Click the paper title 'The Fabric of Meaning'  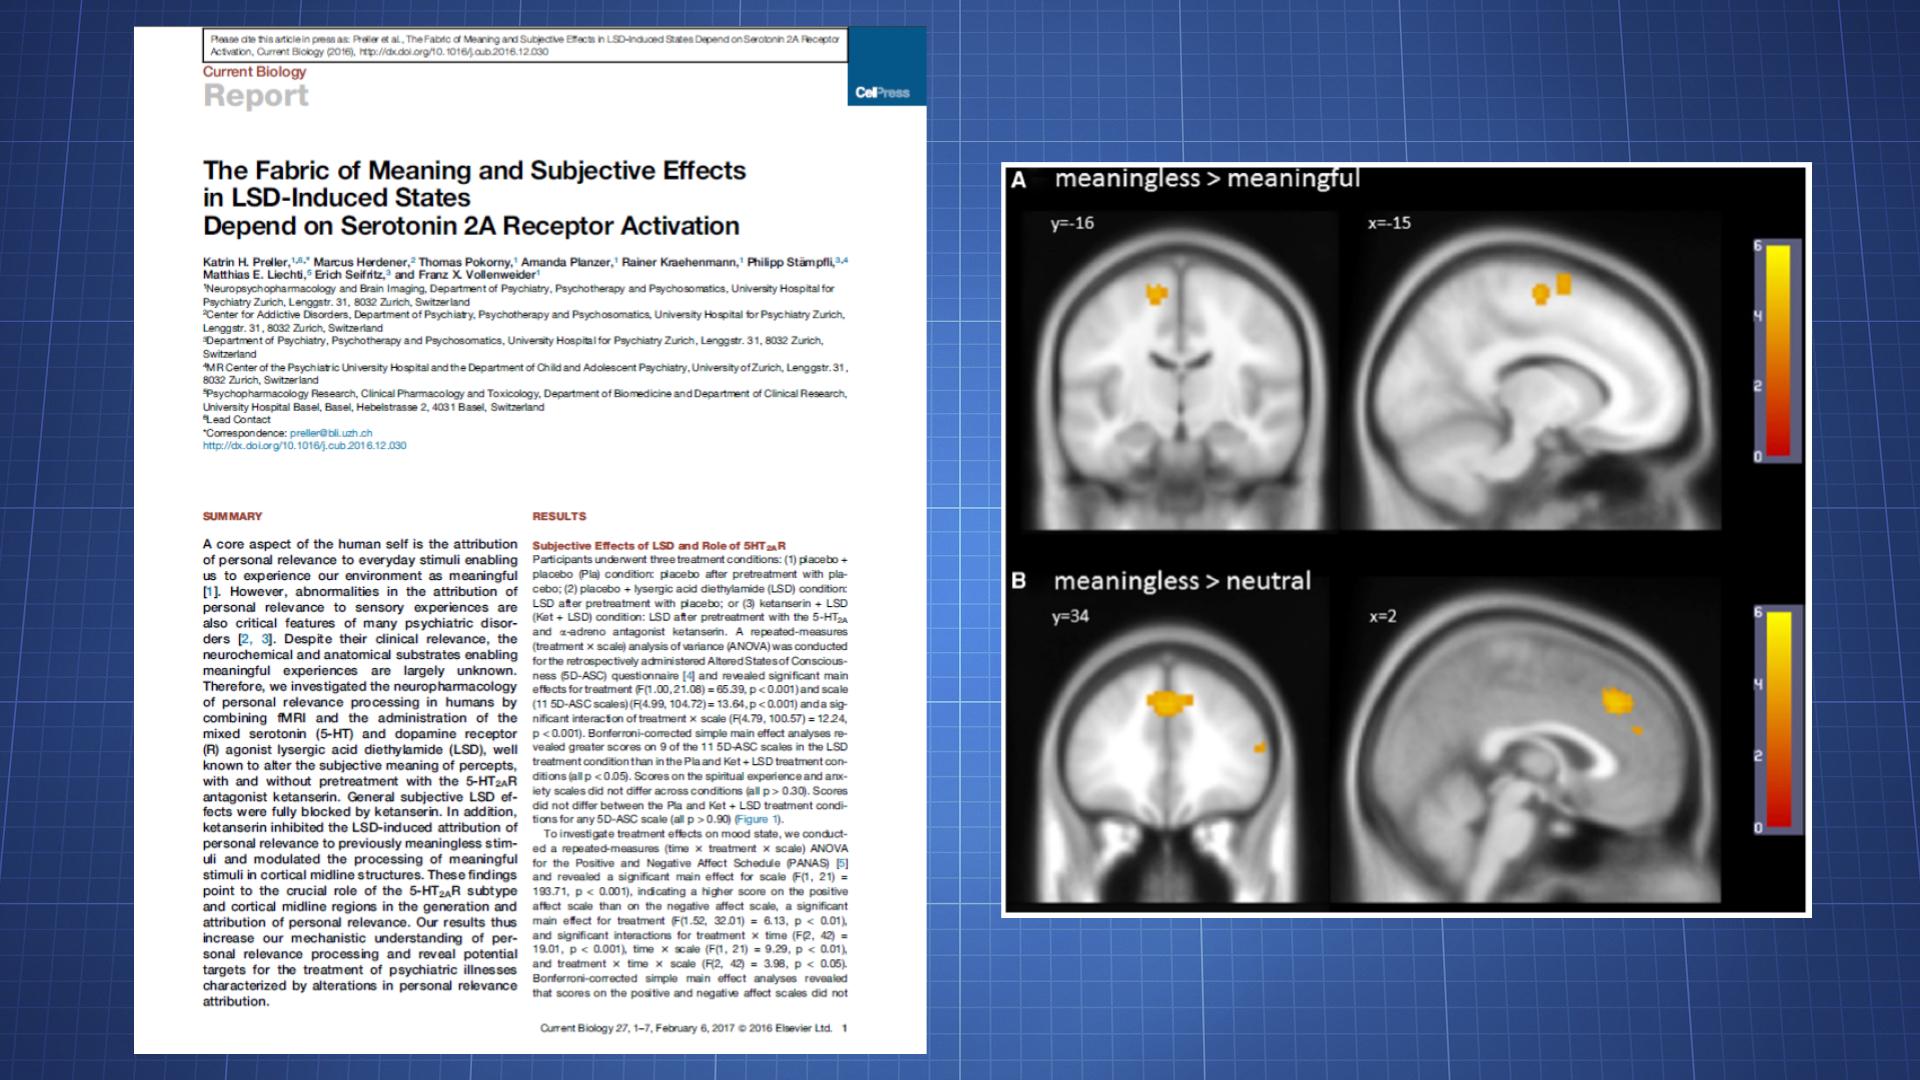coord(474,198)
